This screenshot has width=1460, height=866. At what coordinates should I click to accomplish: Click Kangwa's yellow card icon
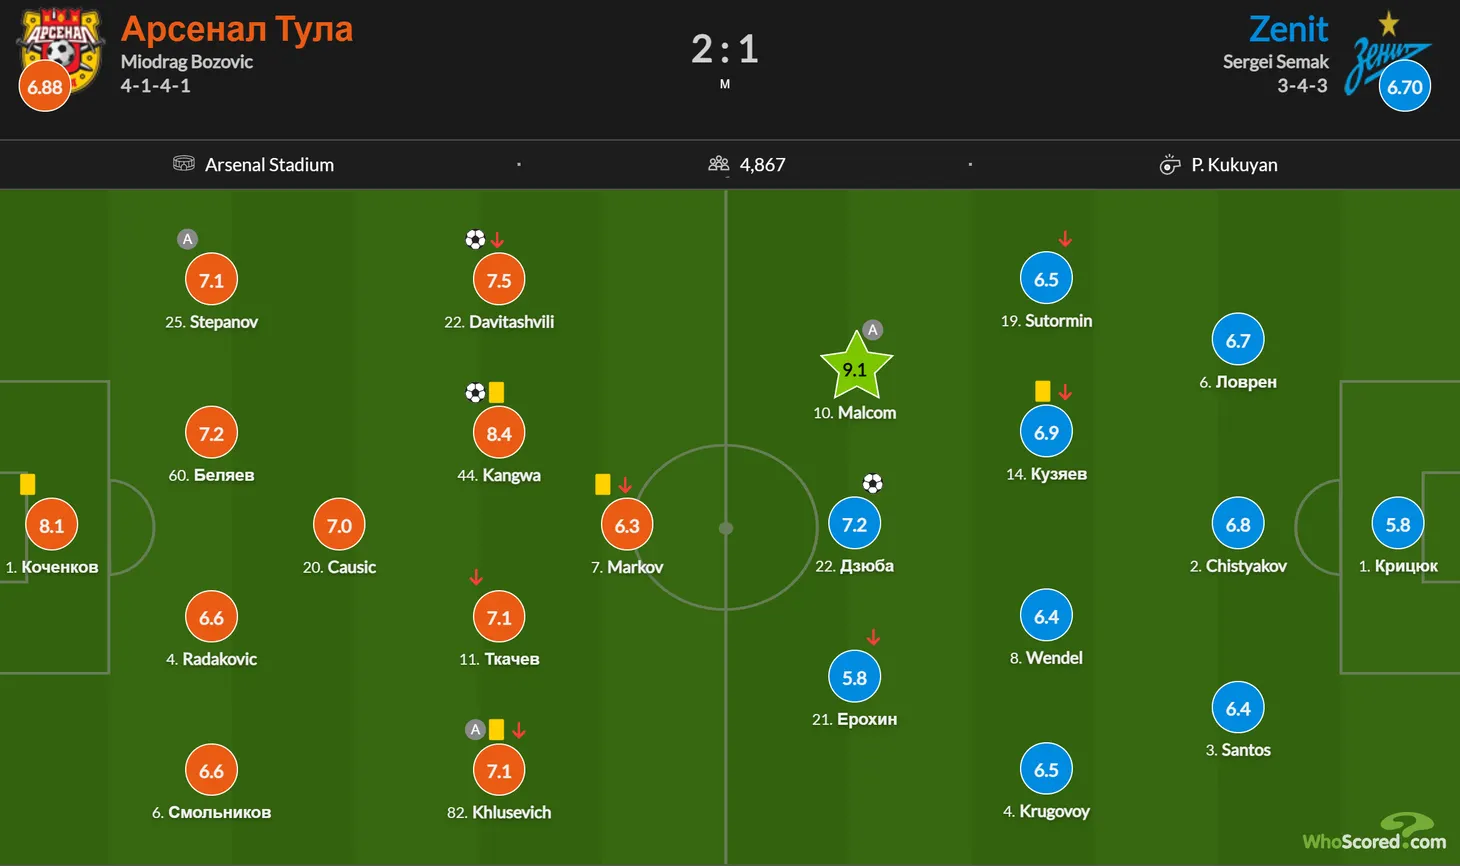(x=496, y=393)
